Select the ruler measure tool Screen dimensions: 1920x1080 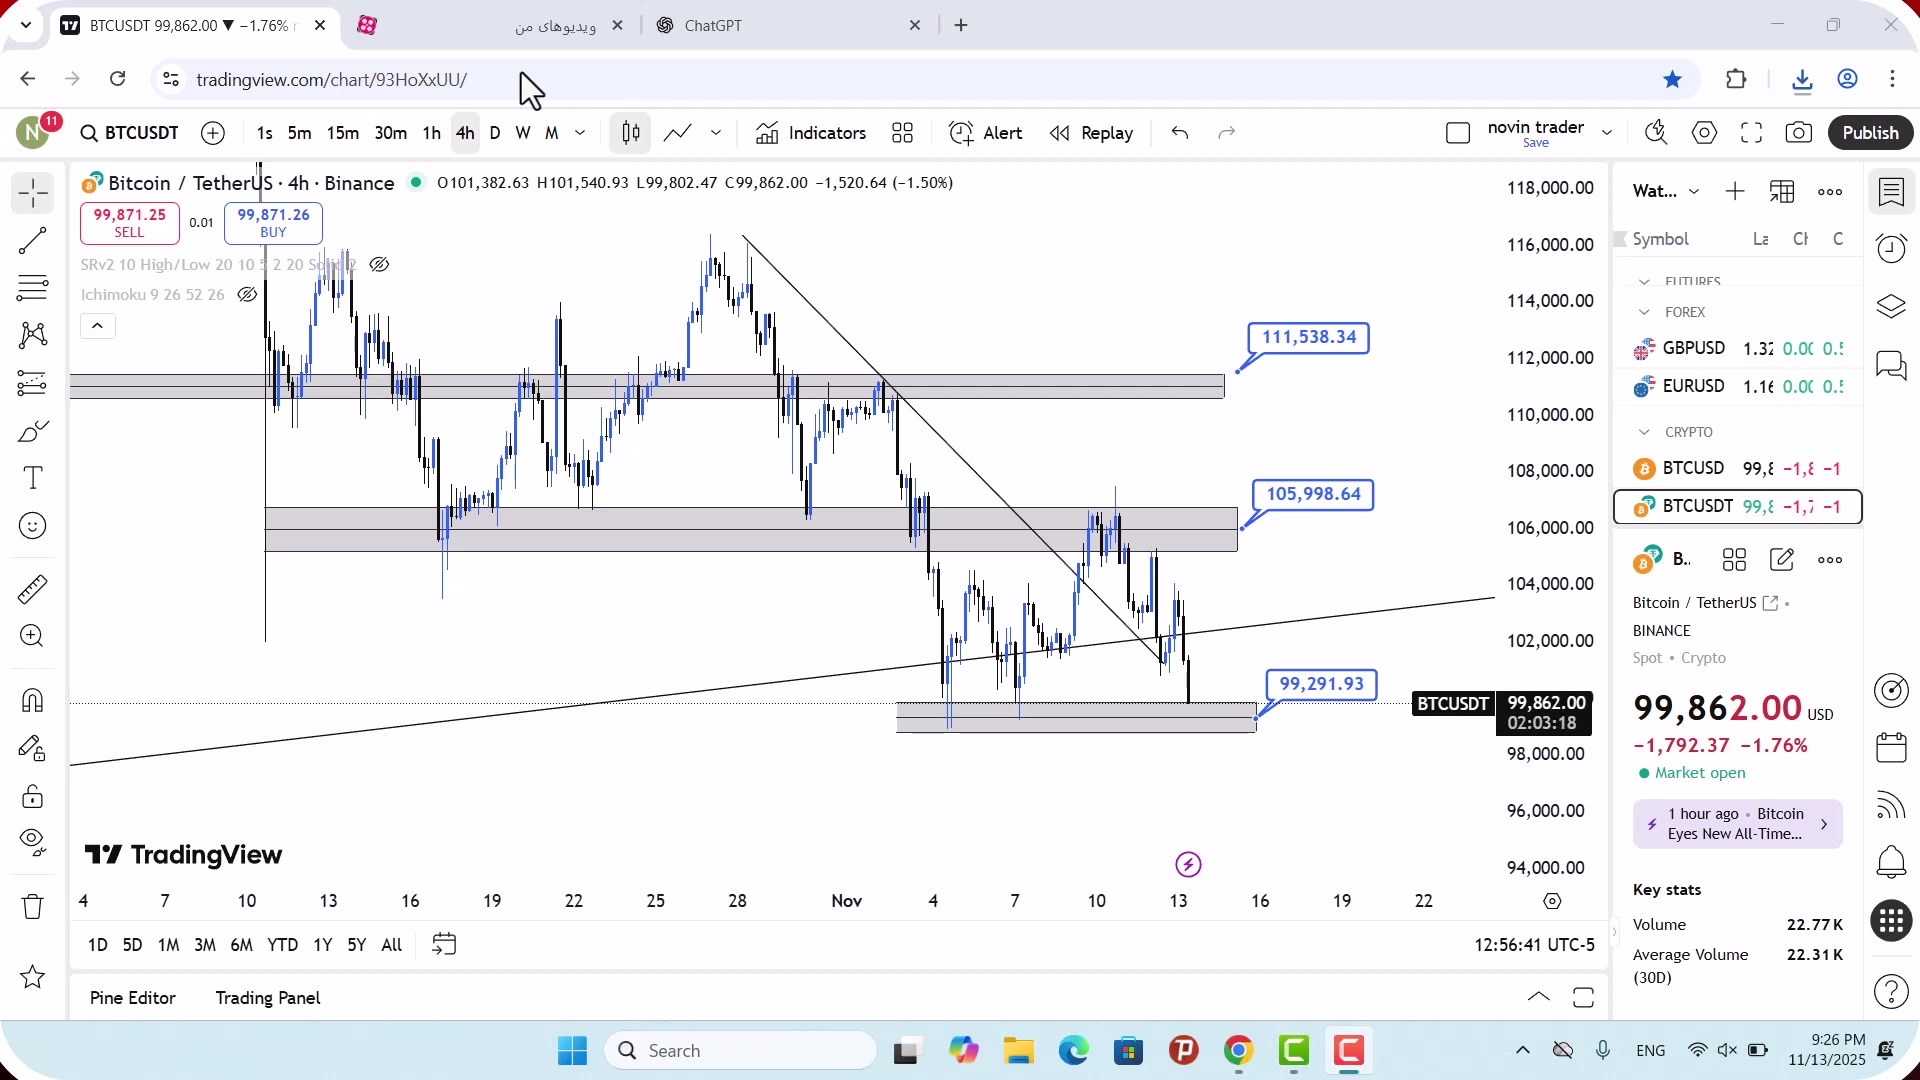33,589
